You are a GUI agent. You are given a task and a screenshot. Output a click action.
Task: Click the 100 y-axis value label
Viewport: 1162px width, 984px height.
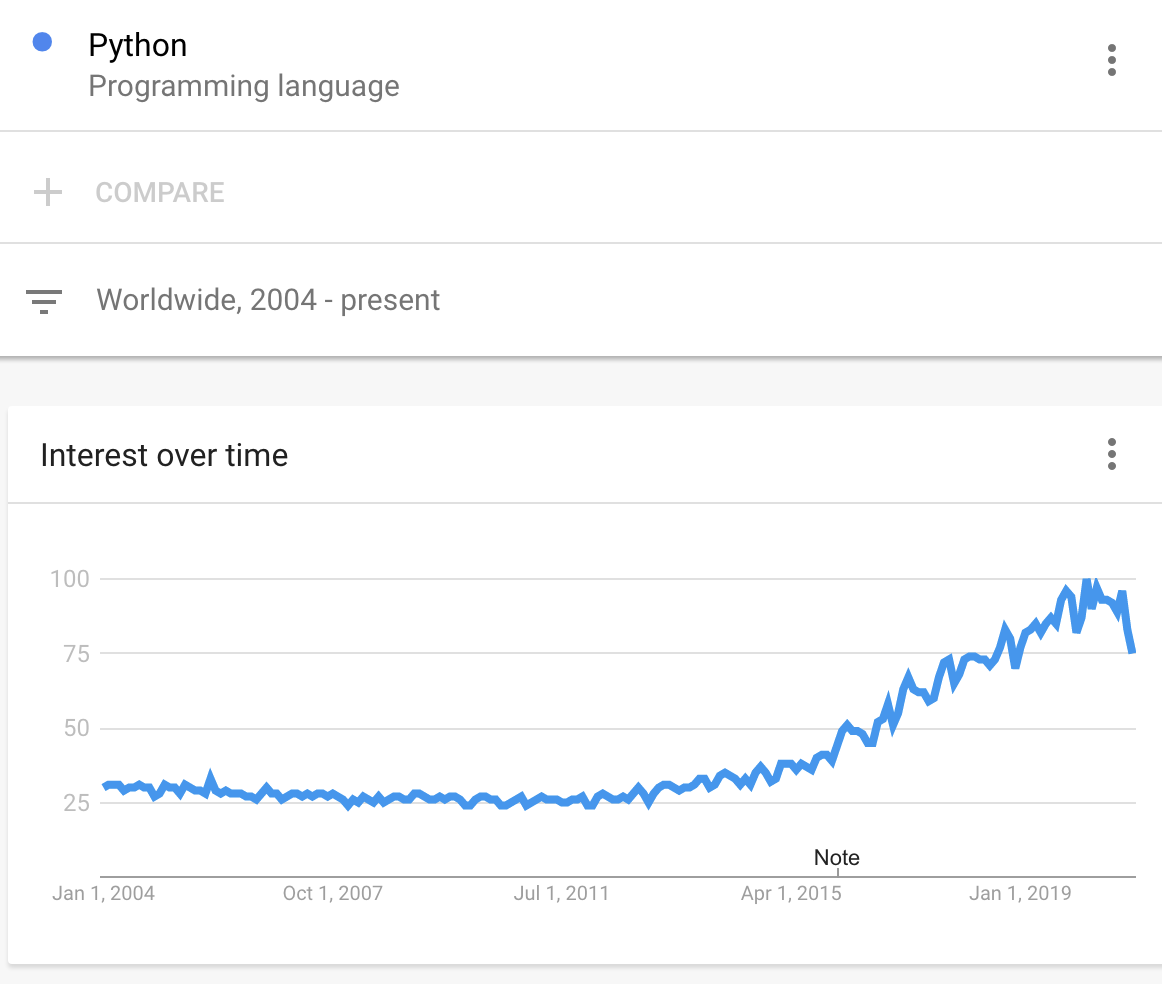click(x=70, y=579)
